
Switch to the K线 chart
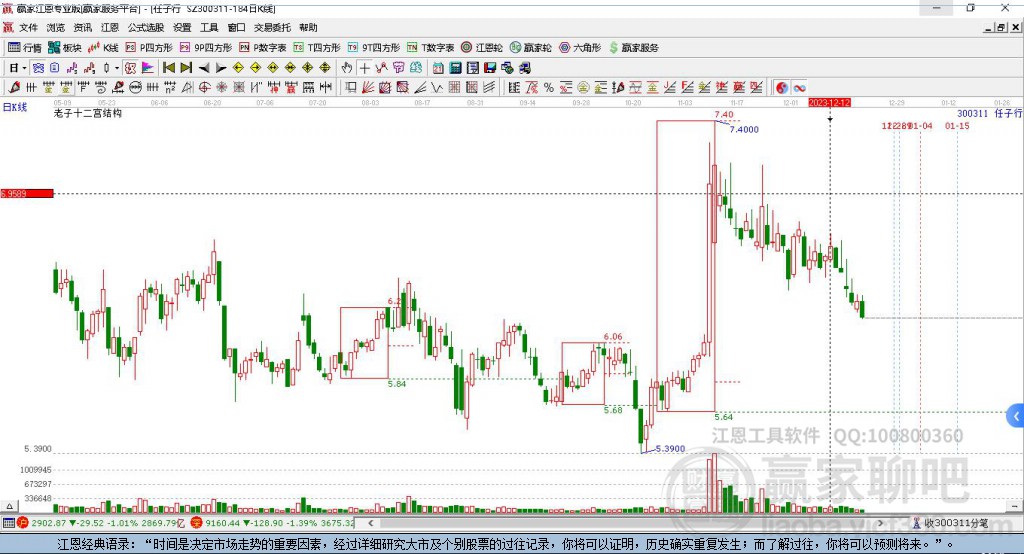pos(103,48)
